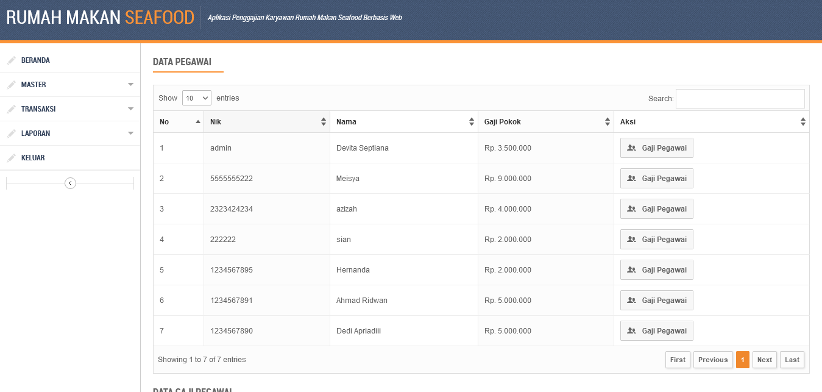
Task: Click the pencil icon beside BERANDA
Action: click(12, 61)
